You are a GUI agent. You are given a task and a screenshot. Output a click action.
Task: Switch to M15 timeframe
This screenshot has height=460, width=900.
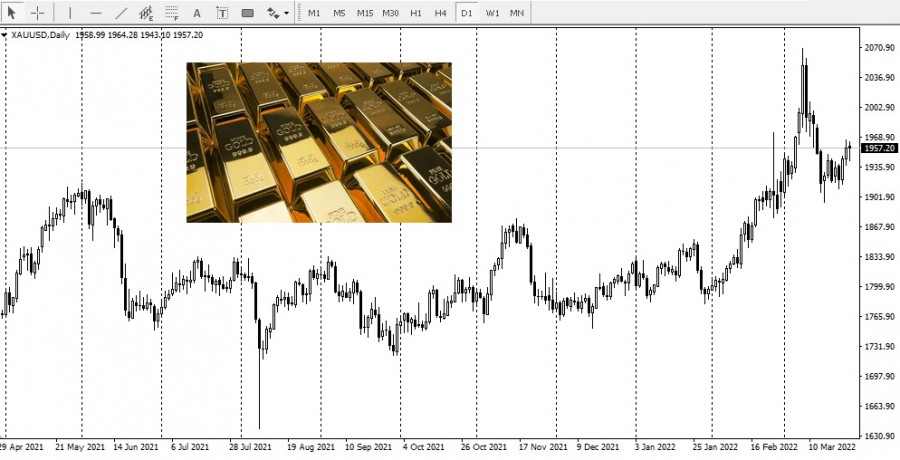click(364, 13)
